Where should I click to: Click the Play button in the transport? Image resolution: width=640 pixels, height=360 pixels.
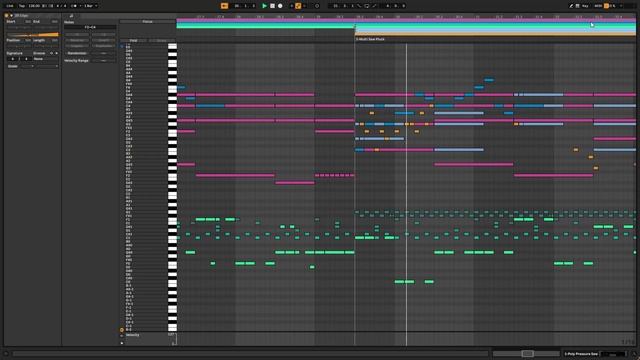264,6
